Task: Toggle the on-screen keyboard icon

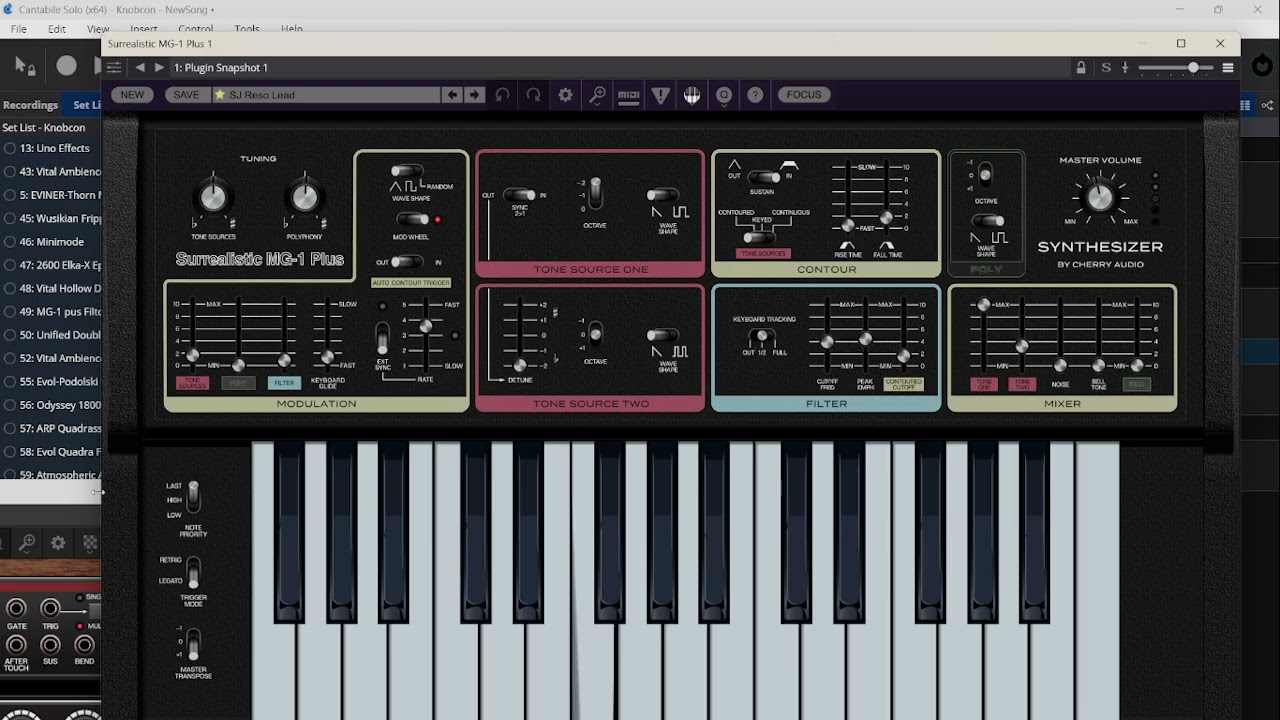Action: [692, 95]
